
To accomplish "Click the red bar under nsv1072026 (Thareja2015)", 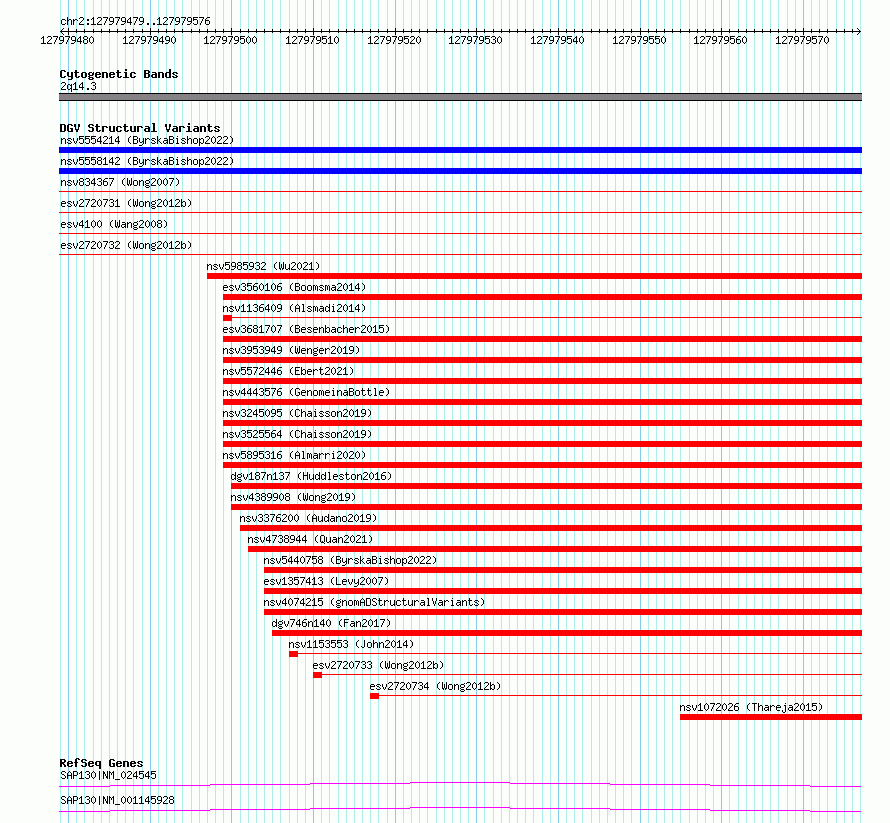I will 771,717.
